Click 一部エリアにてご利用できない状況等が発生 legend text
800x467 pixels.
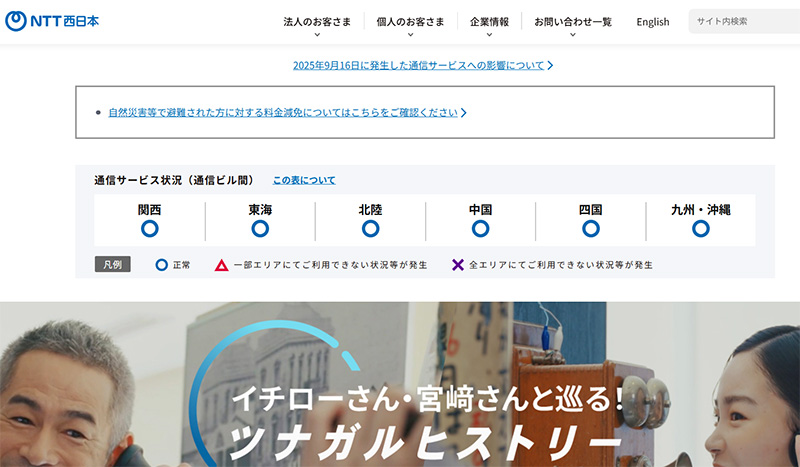[x=330, y=265]
